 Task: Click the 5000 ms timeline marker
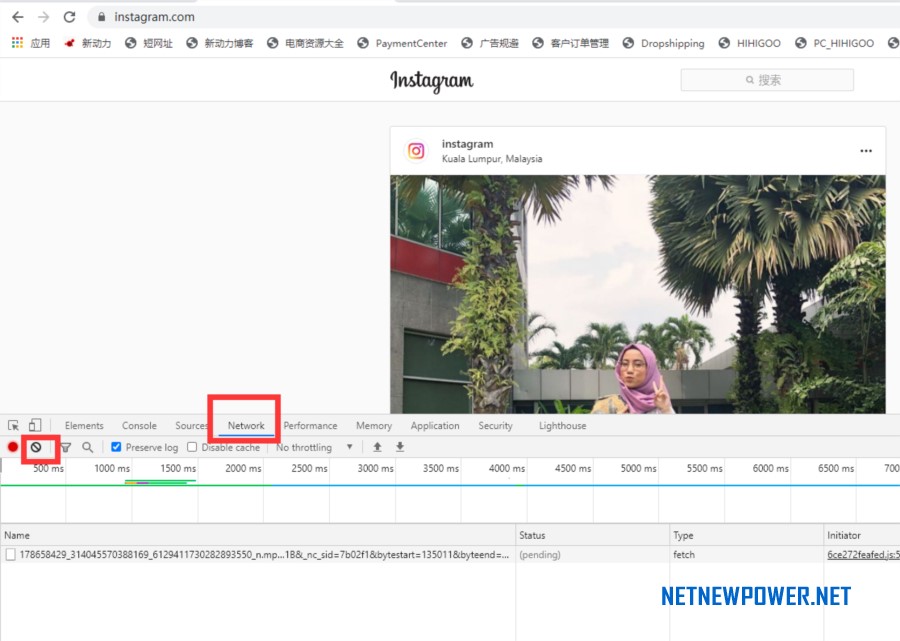point(638,468)
